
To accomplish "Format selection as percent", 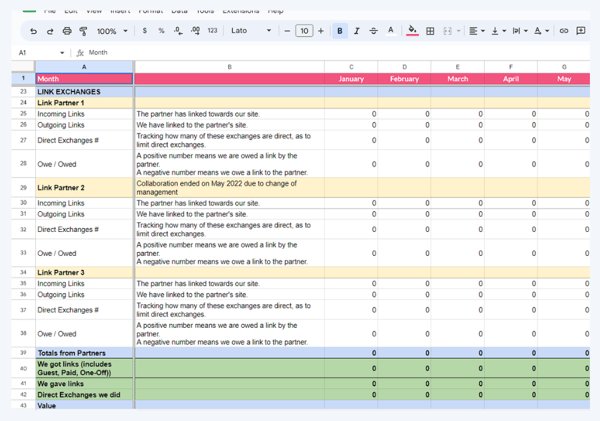I will pyautogui.click(x=161, y=31).
